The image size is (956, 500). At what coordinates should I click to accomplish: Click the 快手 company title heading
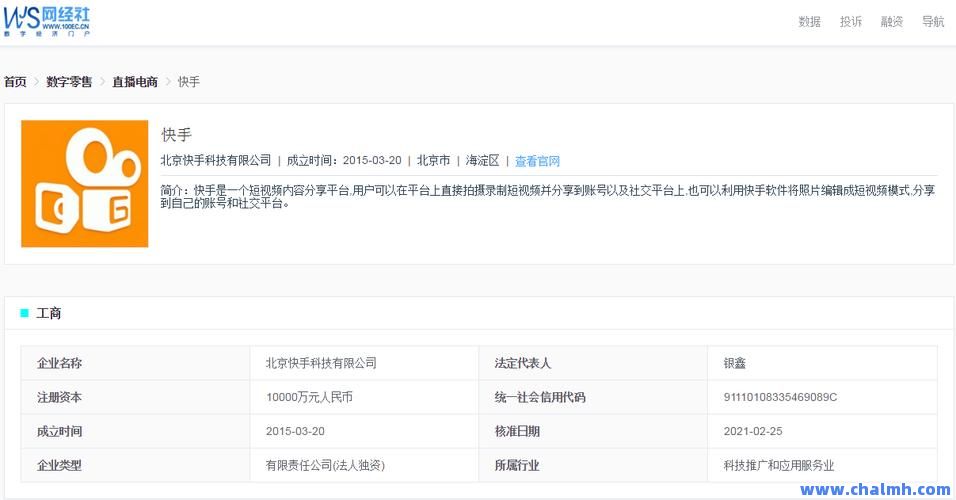tap(176, 135)
